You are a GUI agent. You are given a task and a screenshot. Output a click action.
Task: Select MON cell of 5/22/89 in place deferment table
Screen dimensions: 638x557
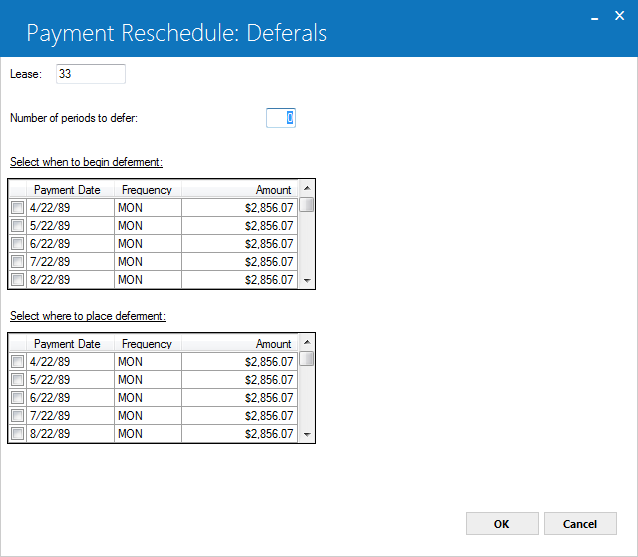pyautogui.click(x=148, y=379)
